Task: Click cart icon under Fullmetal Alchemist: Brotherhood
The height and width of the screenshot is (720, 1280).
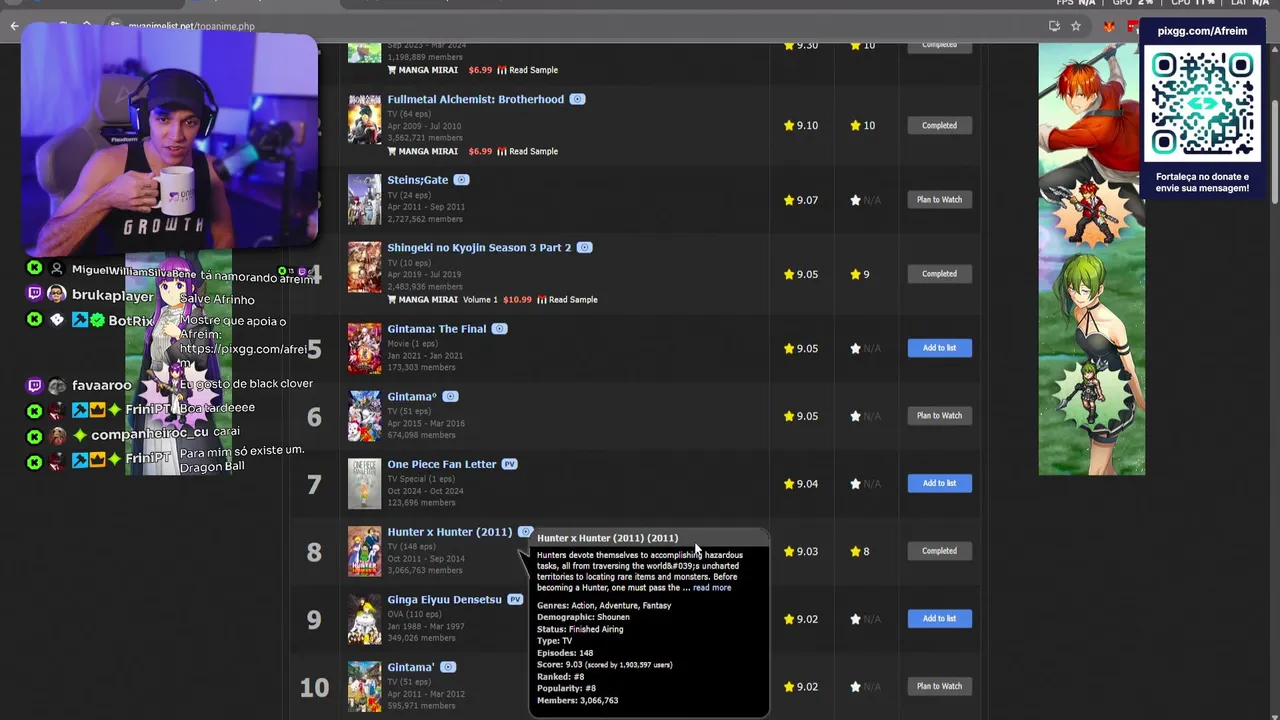Action: tap(392, 152)
